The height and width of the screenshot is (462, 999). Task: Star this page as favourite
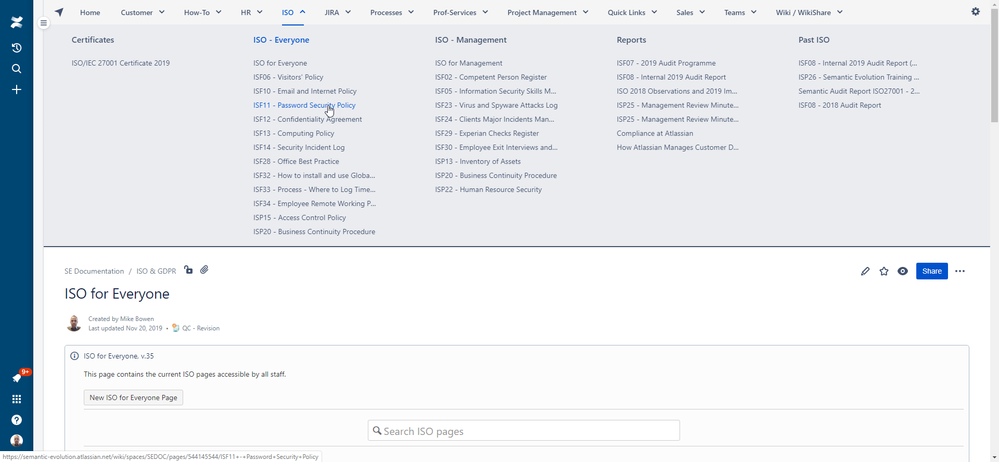pos(884,271)
